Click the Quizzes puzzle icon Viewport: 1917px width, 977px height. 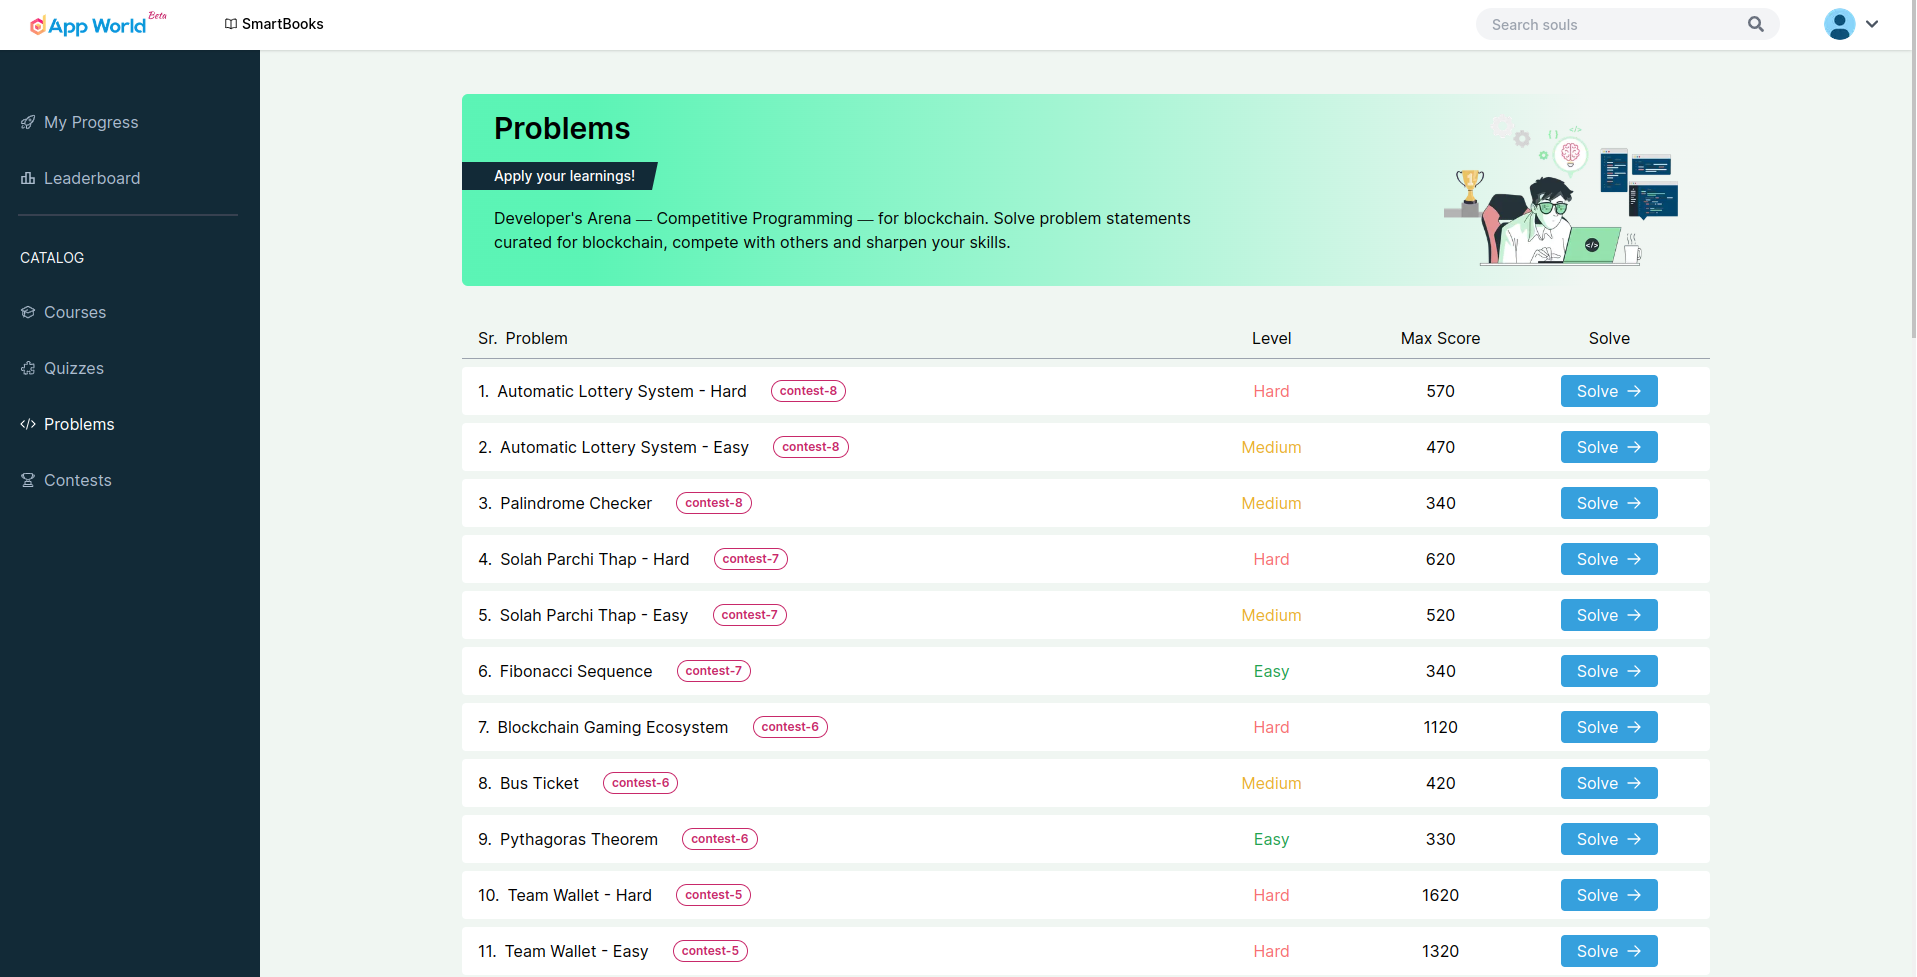click(28, 368)
